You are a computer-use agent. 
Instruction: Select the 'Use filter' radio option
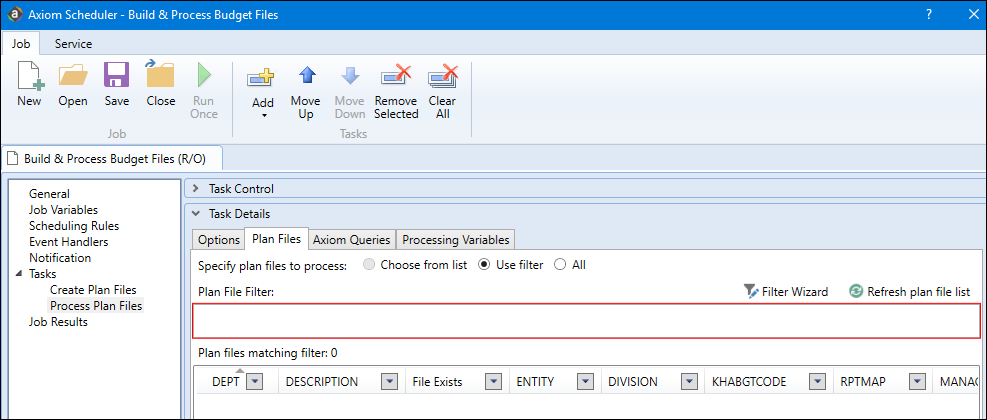486,265
